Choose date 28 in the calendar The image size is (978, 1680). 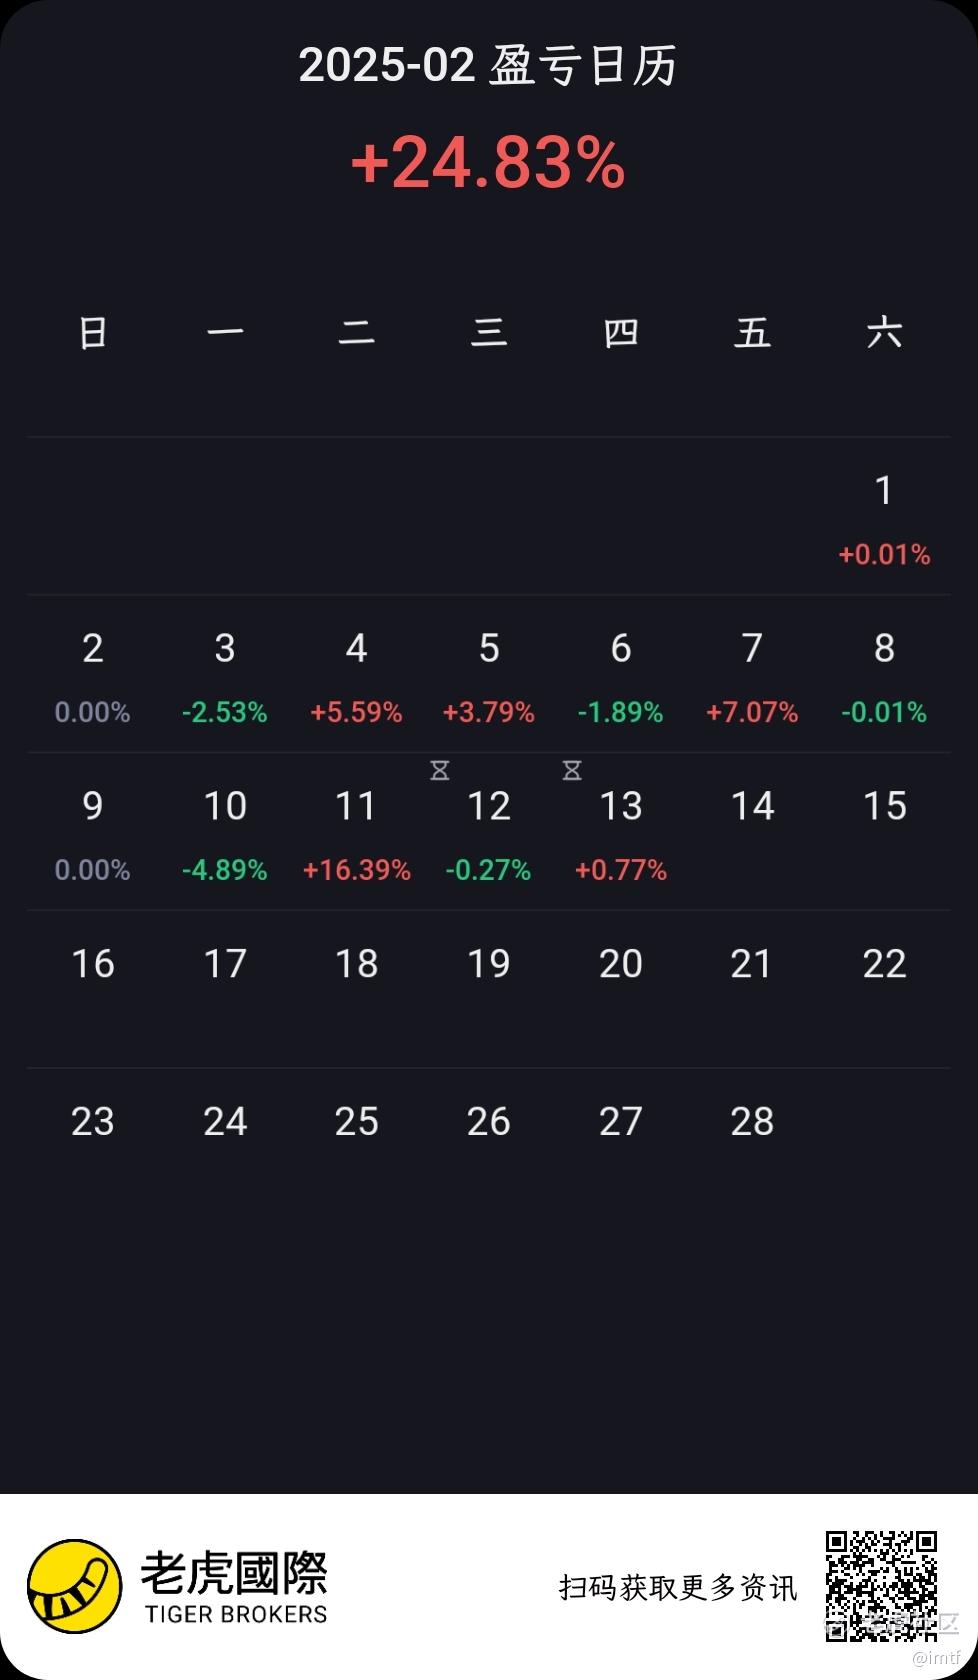(x=752, y=1122)
